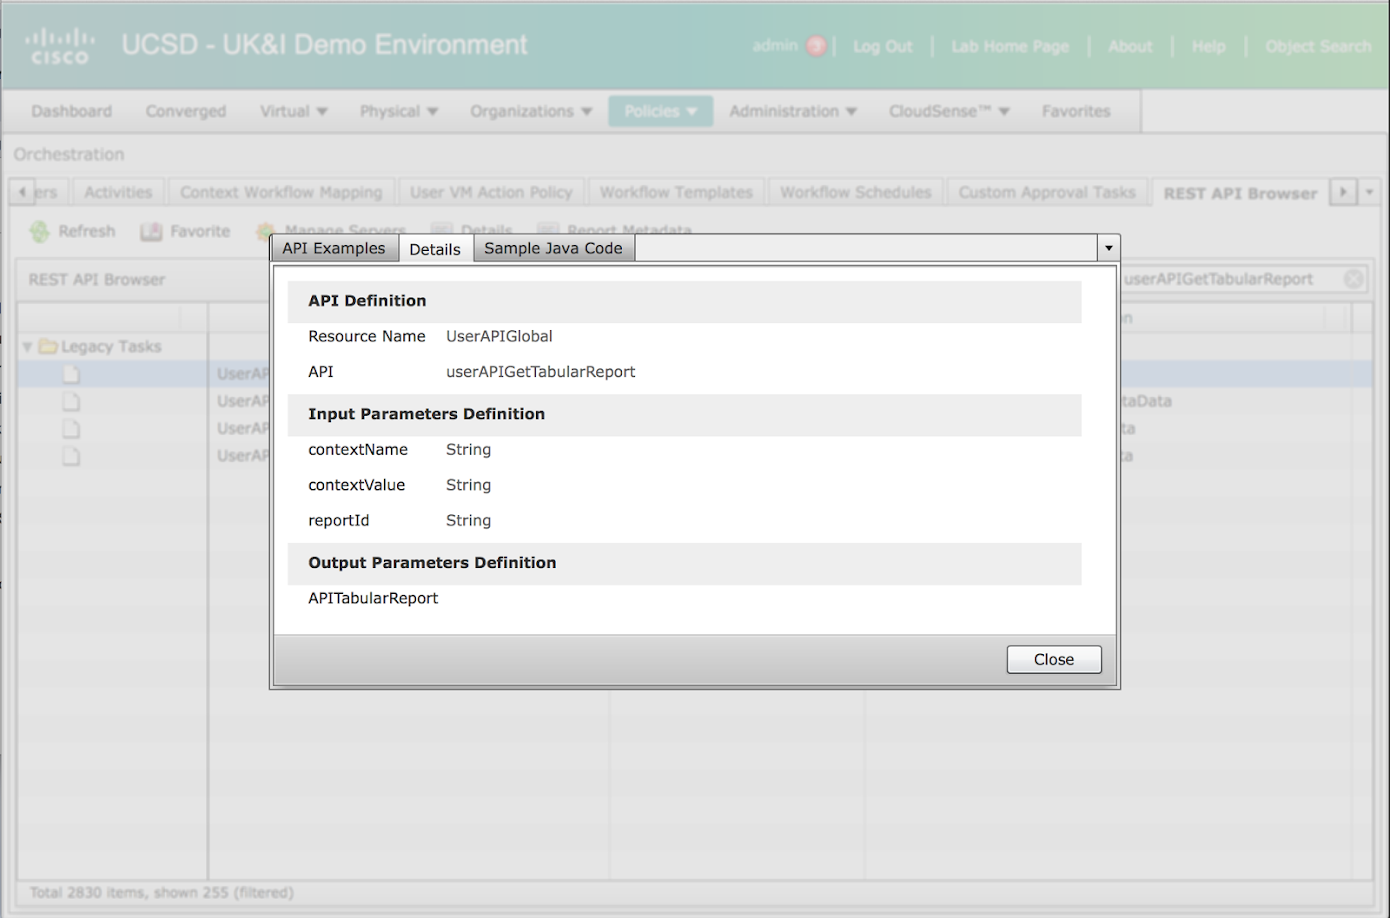This screenshot has width=1390, height=918.
Task: Open the dialog tab list dropdown
Action: tap(1108, 248)
